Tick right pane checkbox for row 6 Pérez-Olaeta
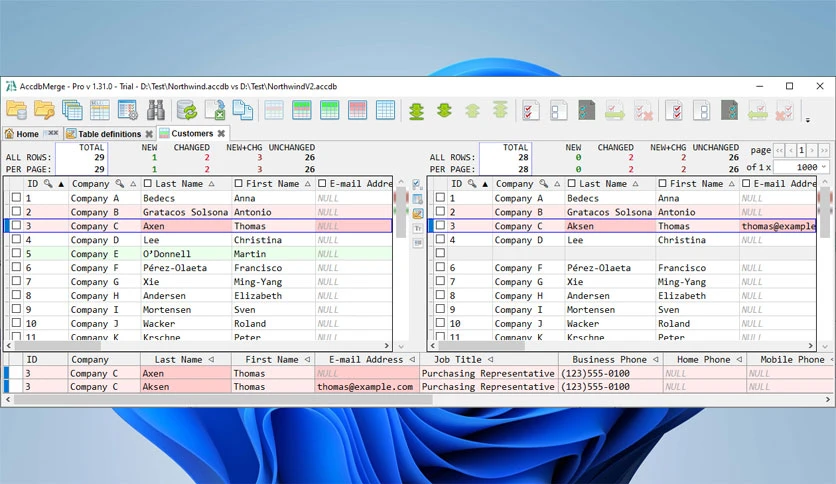This screenshot has height=484, width=836. coord(440,267)
